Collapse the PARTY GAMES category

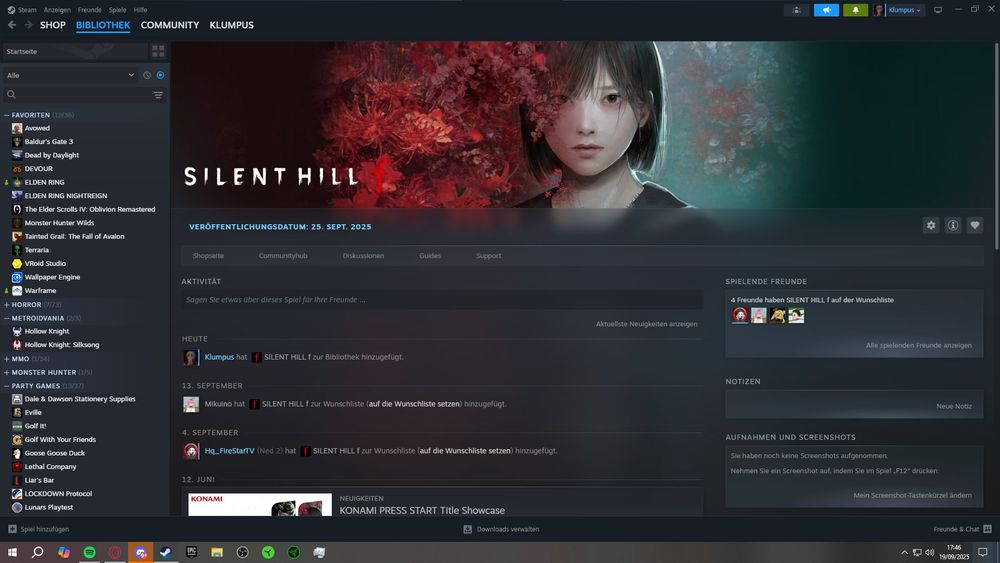pos(6,386)
